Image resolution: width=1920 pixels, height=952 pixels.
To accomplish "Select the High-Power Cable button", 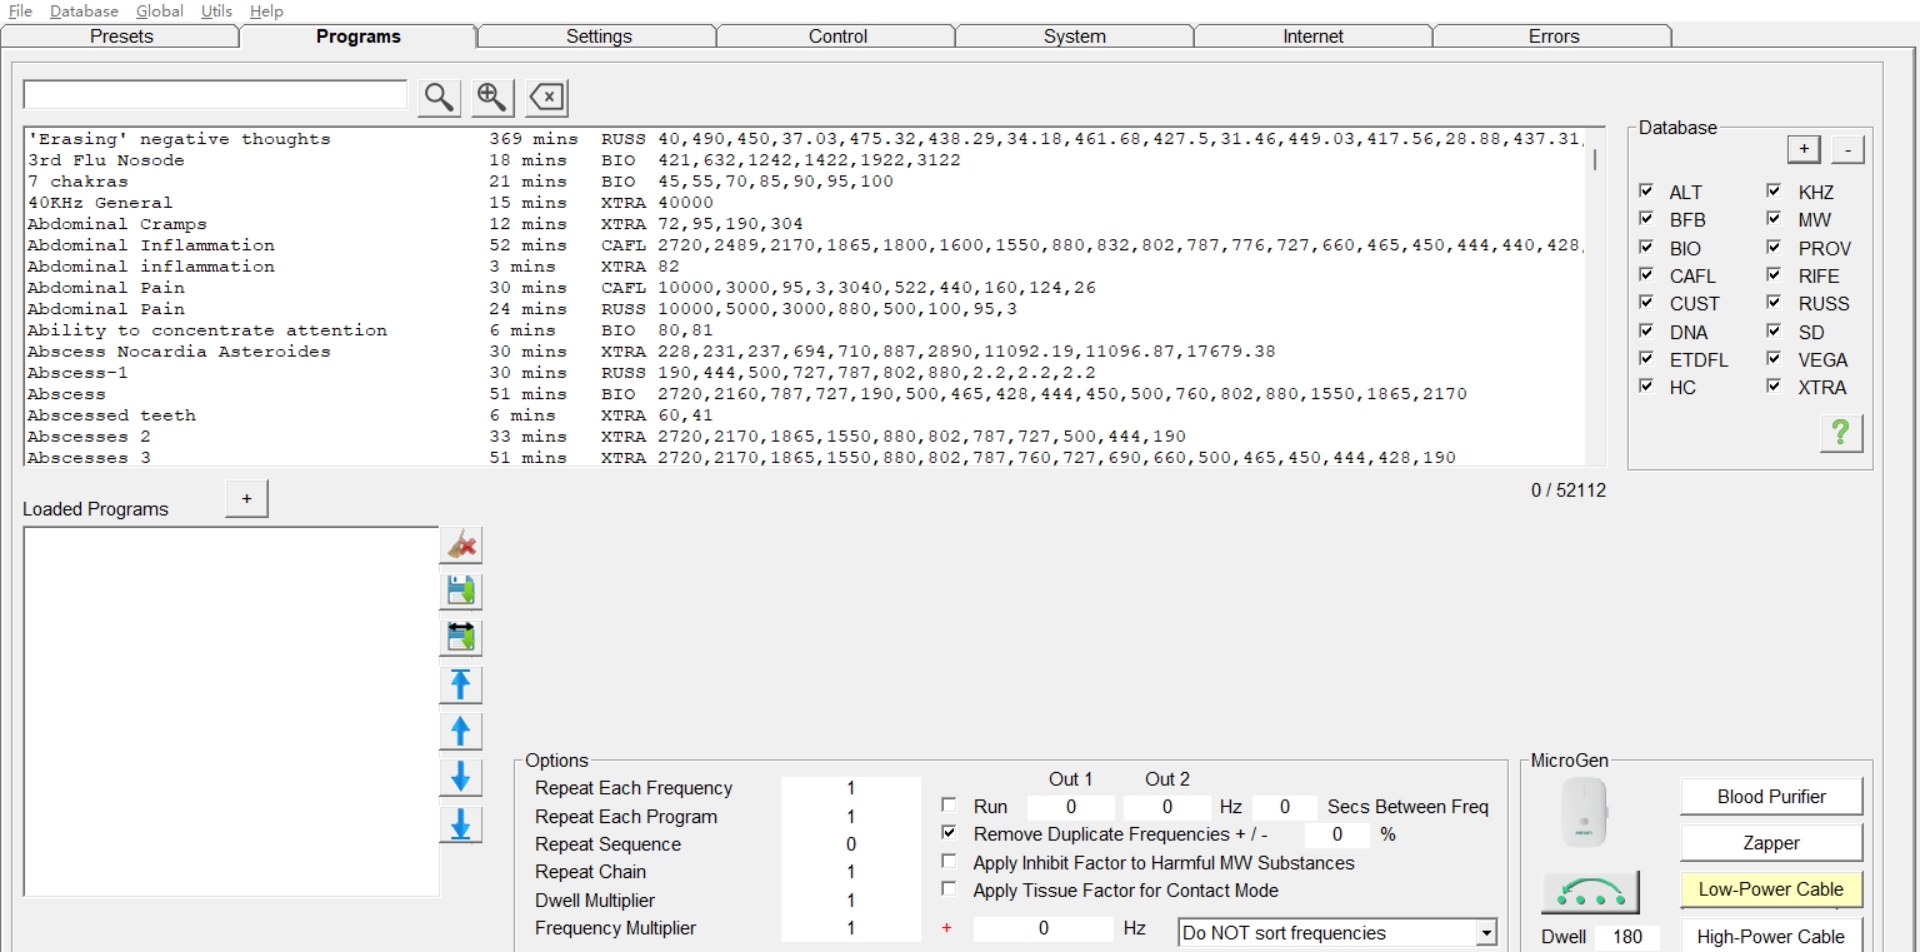I will (1770, 936).
